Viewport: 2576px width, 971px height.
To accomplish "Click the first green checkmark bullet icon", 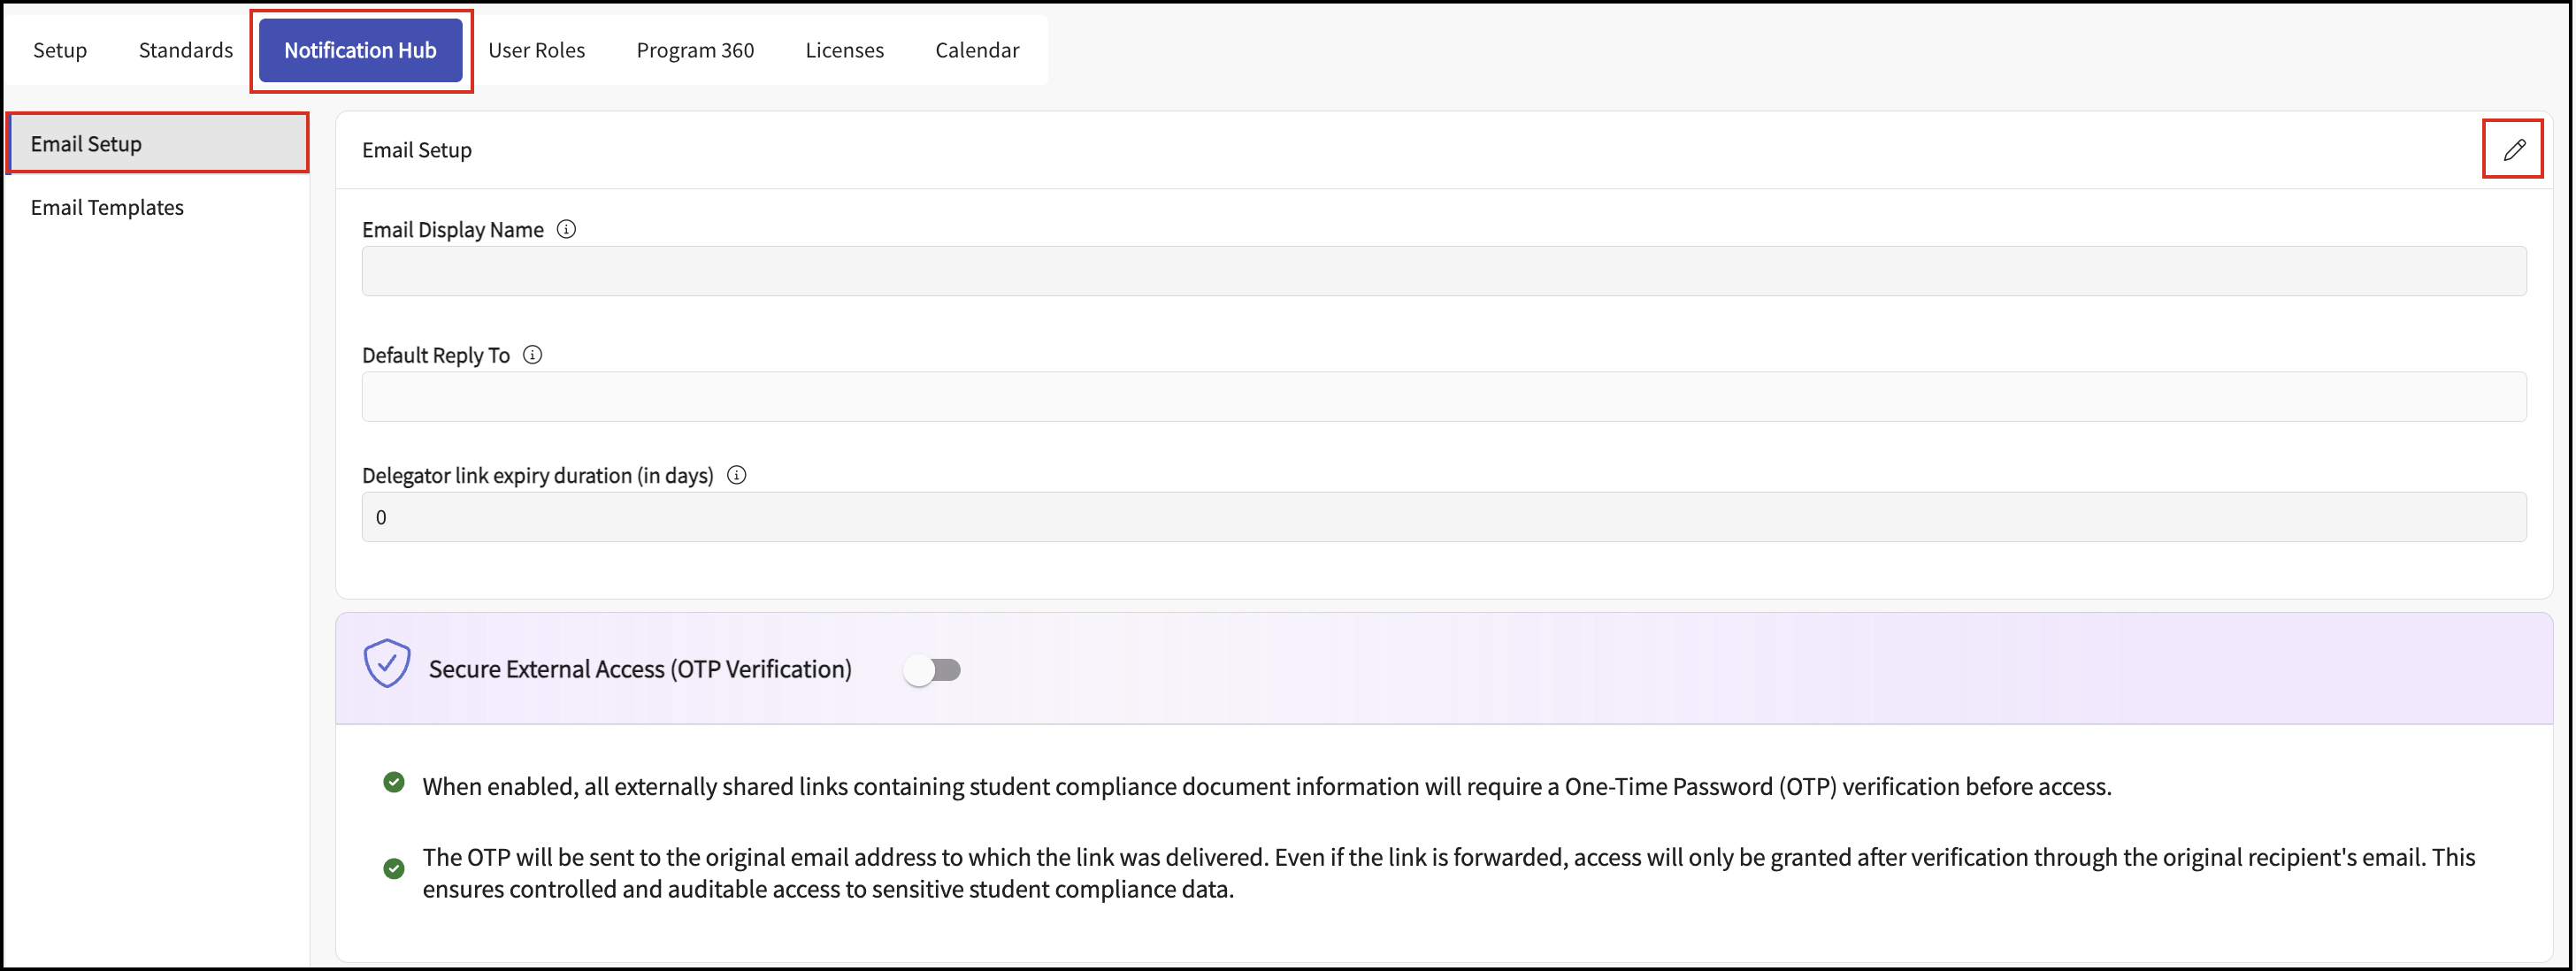I will tap(394, 783).
